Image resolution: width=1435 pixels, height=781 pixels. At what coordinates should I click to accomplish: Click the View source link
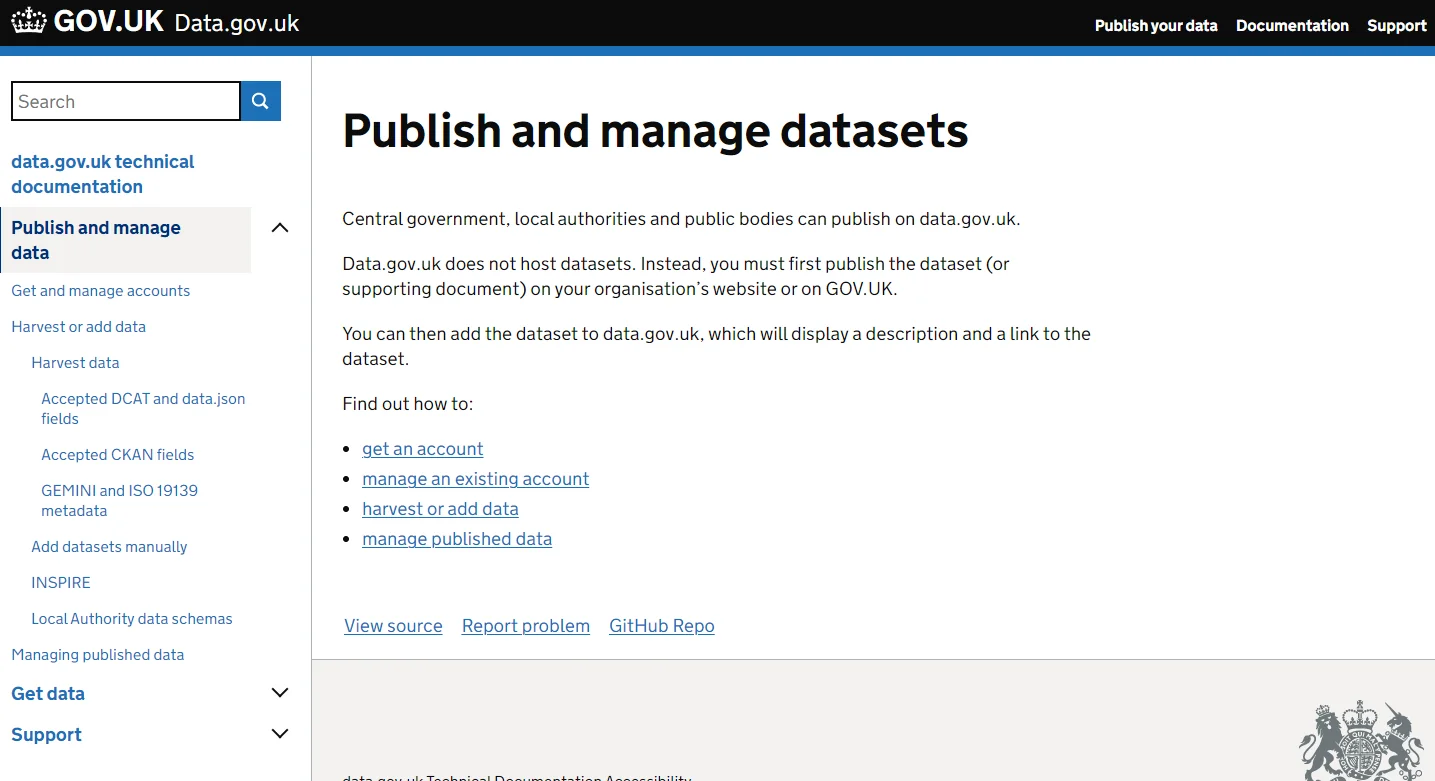[393, 626]
